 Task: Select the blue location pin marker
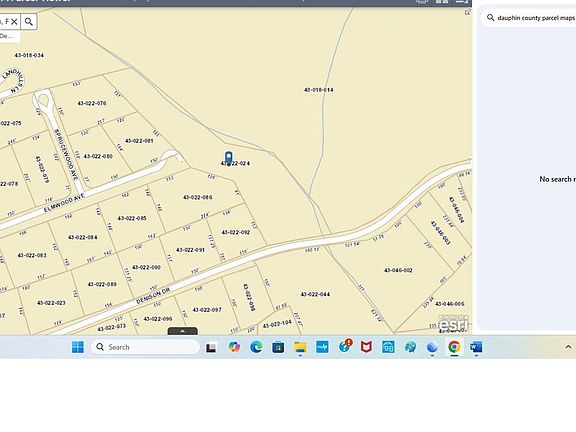pos(228,159)
